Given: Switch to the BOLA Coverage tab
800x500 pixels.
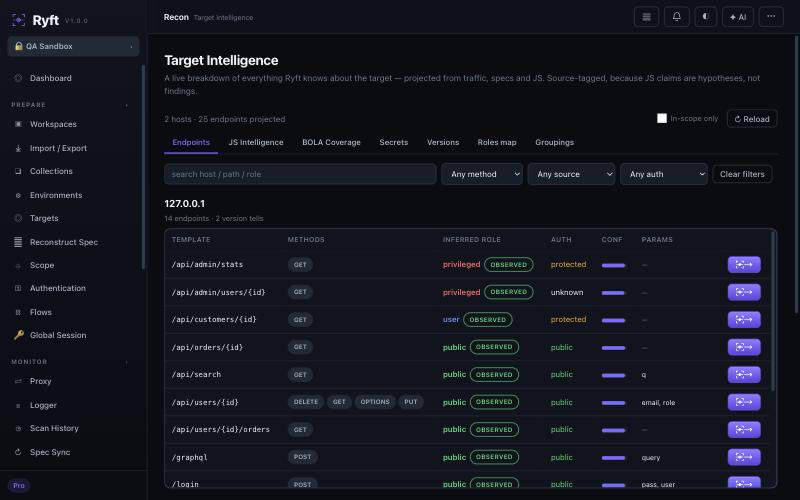Looking at the screenshot, I should click(331, 142).
